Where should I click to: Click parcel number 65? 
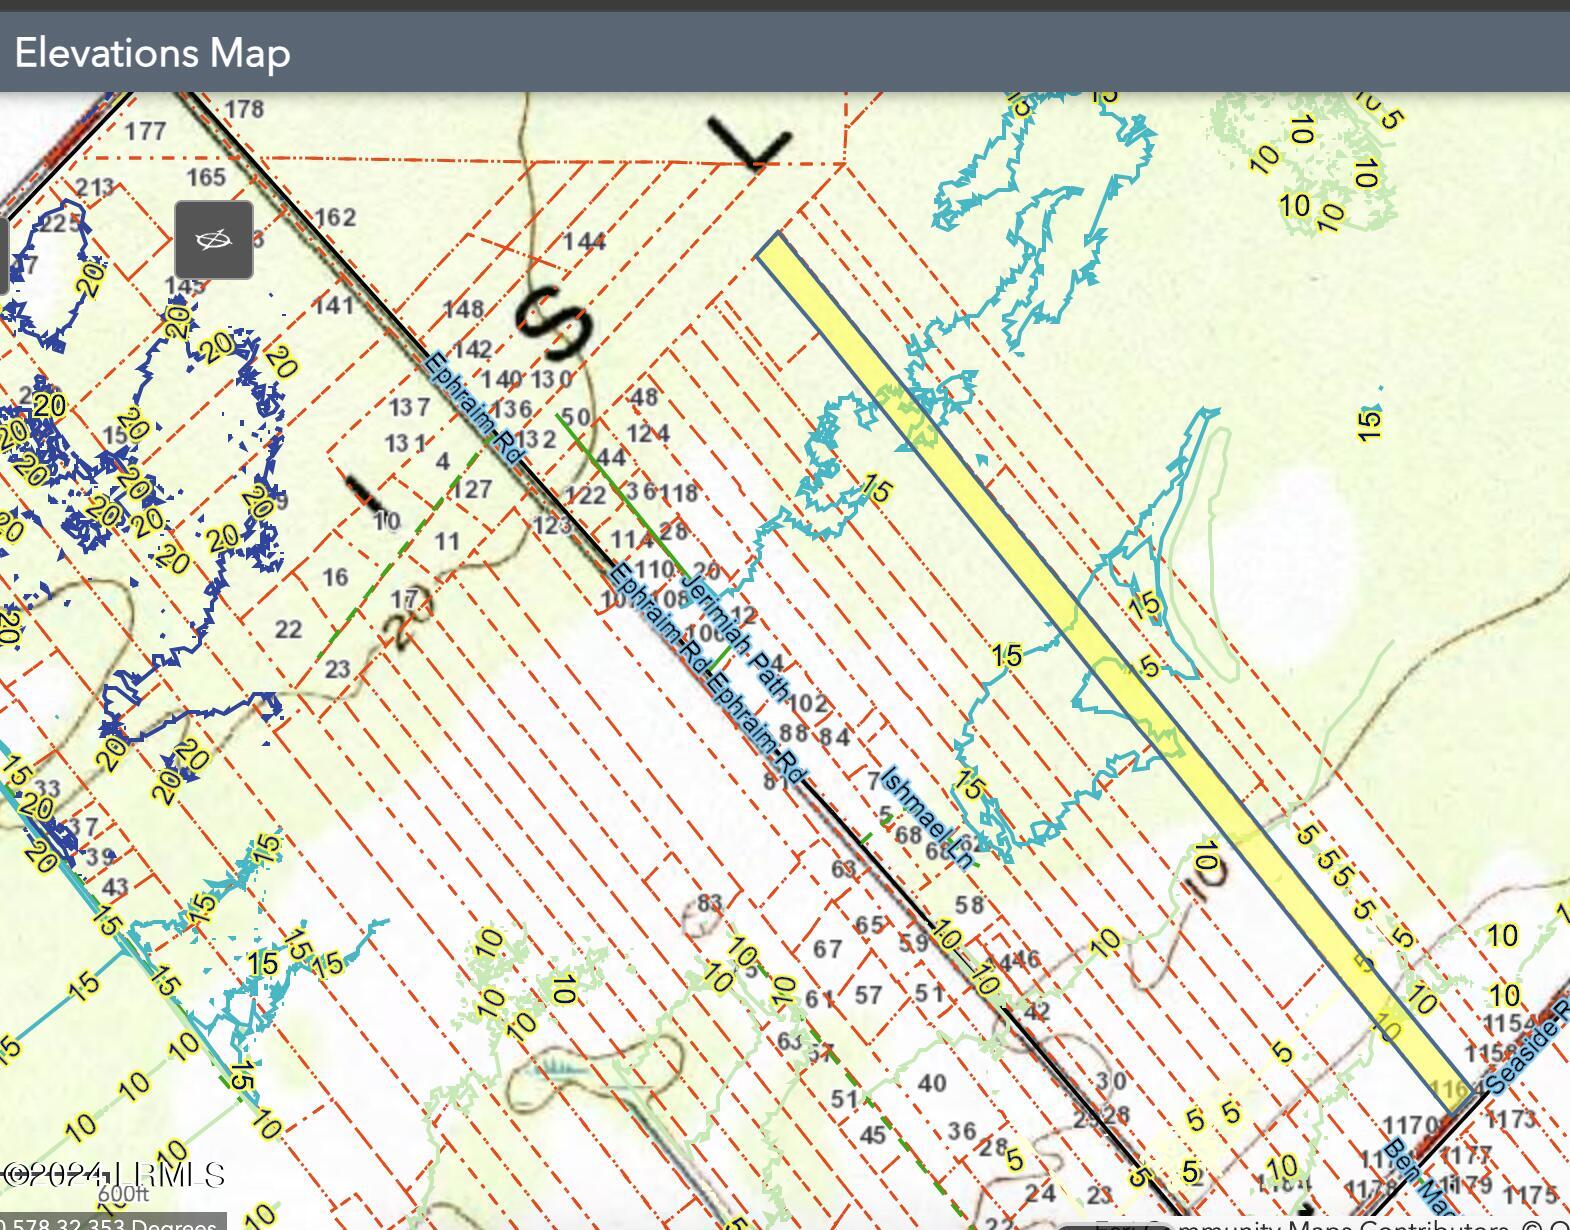pos(869,924)
